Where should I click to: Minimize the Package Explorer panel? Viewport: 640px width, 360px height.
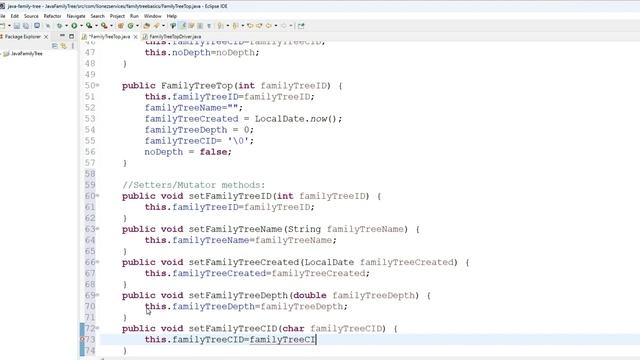pyautogui.click(x=62, y=36)
